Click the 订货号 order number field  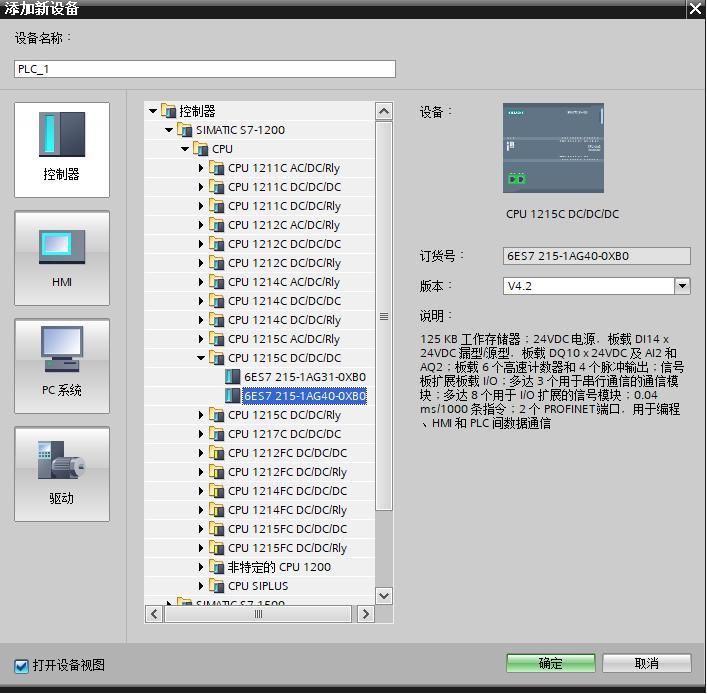[597, 256]
